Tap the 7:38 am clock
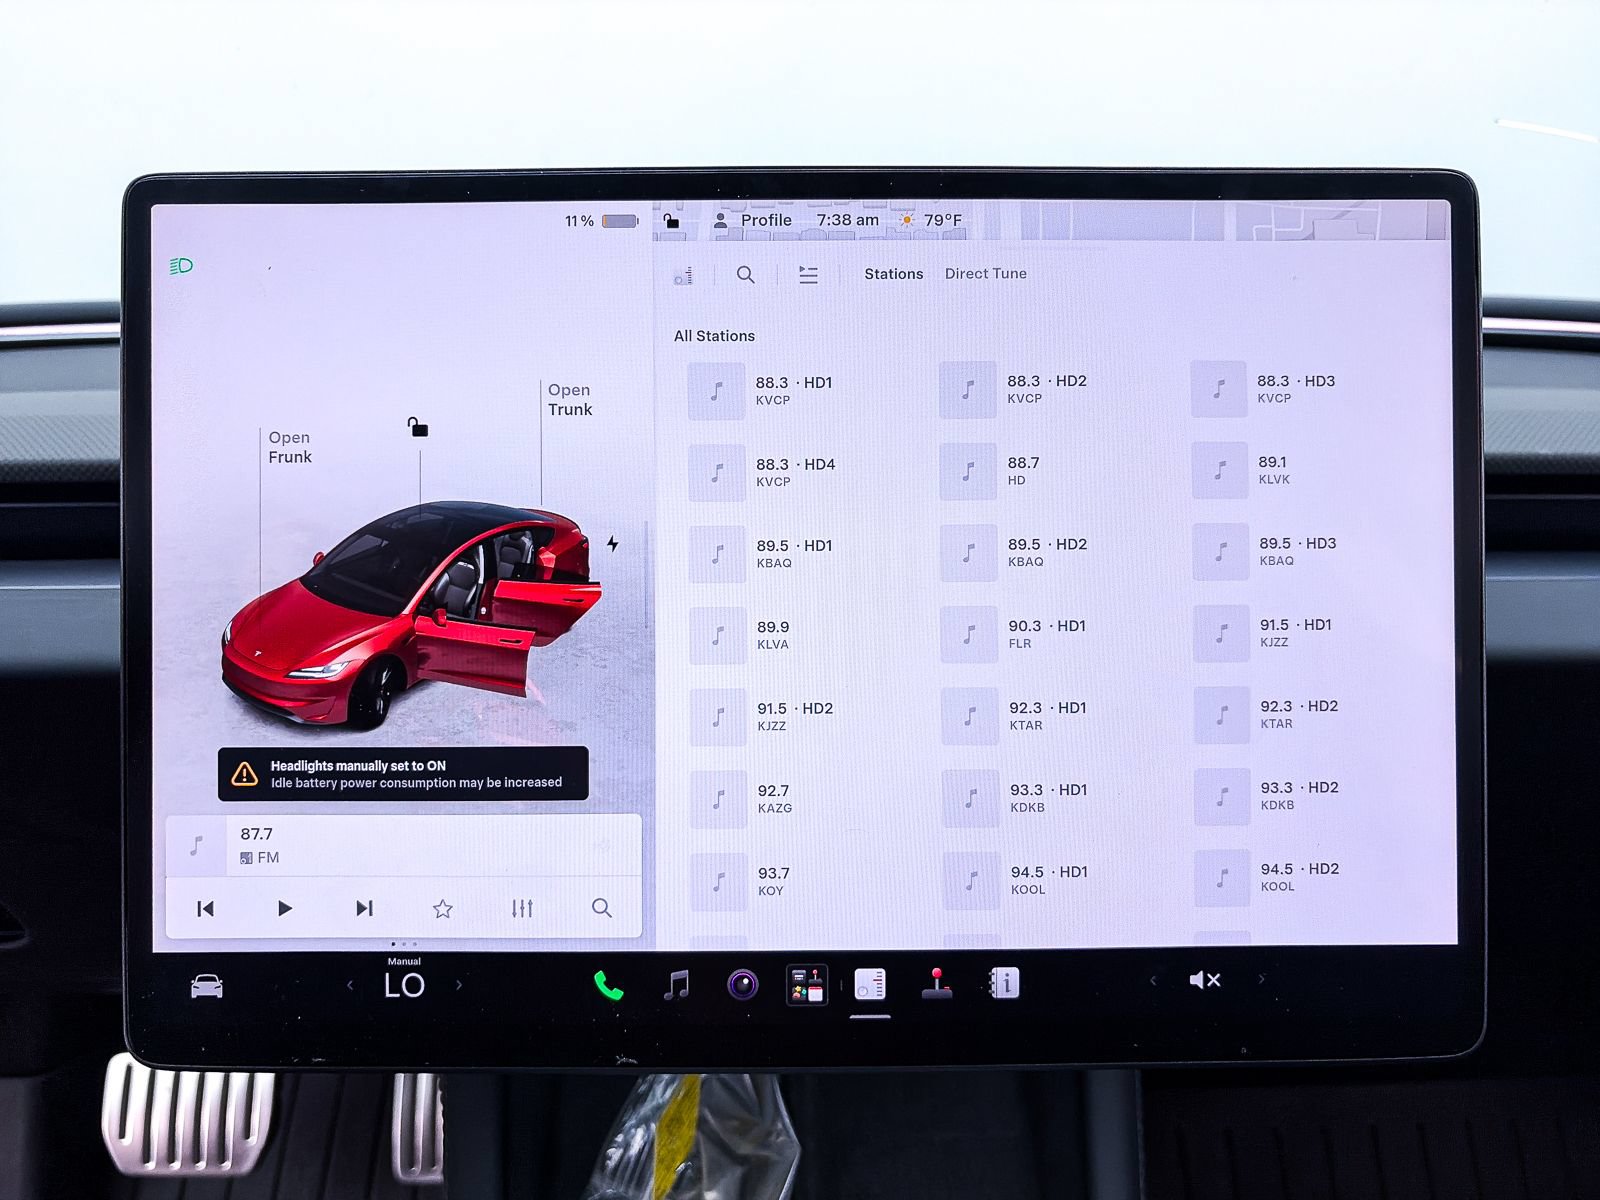Image resolution: width=1600 pixels, height=1200 pixels. (x=847, y=220)
